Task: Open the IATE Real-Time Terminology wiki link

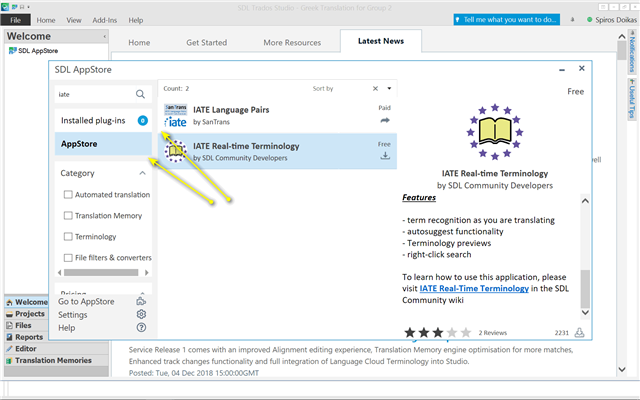Action: 474,289
